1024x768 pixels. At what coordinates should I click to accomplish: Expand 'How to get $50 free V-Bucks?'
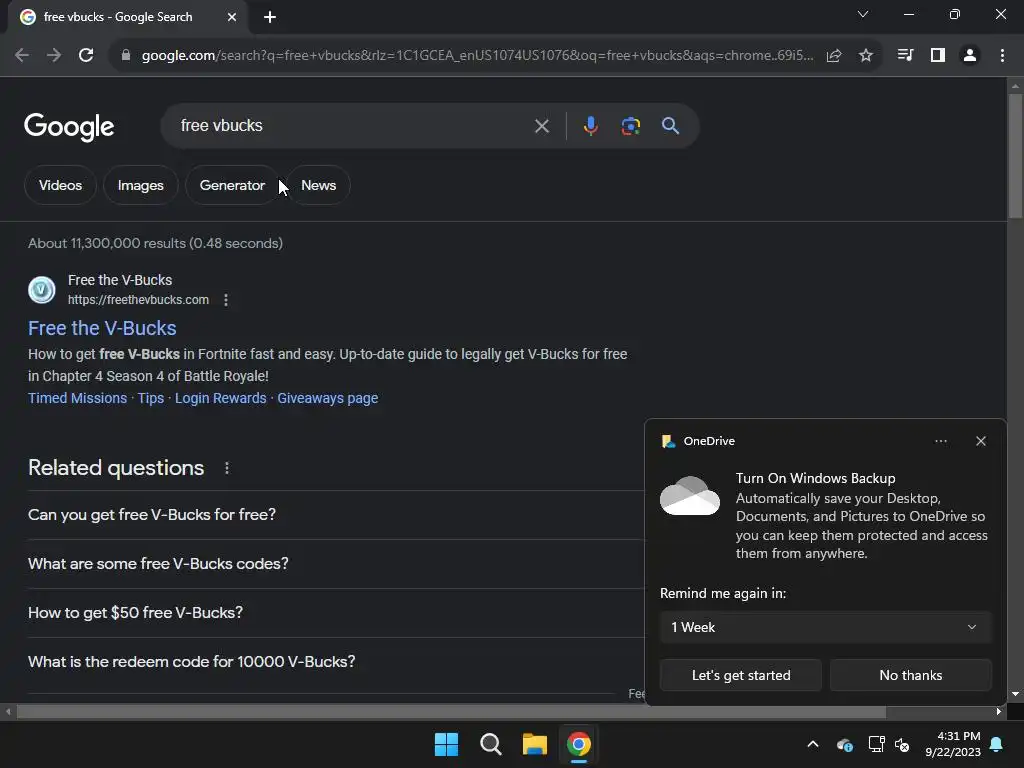[336, 613]
